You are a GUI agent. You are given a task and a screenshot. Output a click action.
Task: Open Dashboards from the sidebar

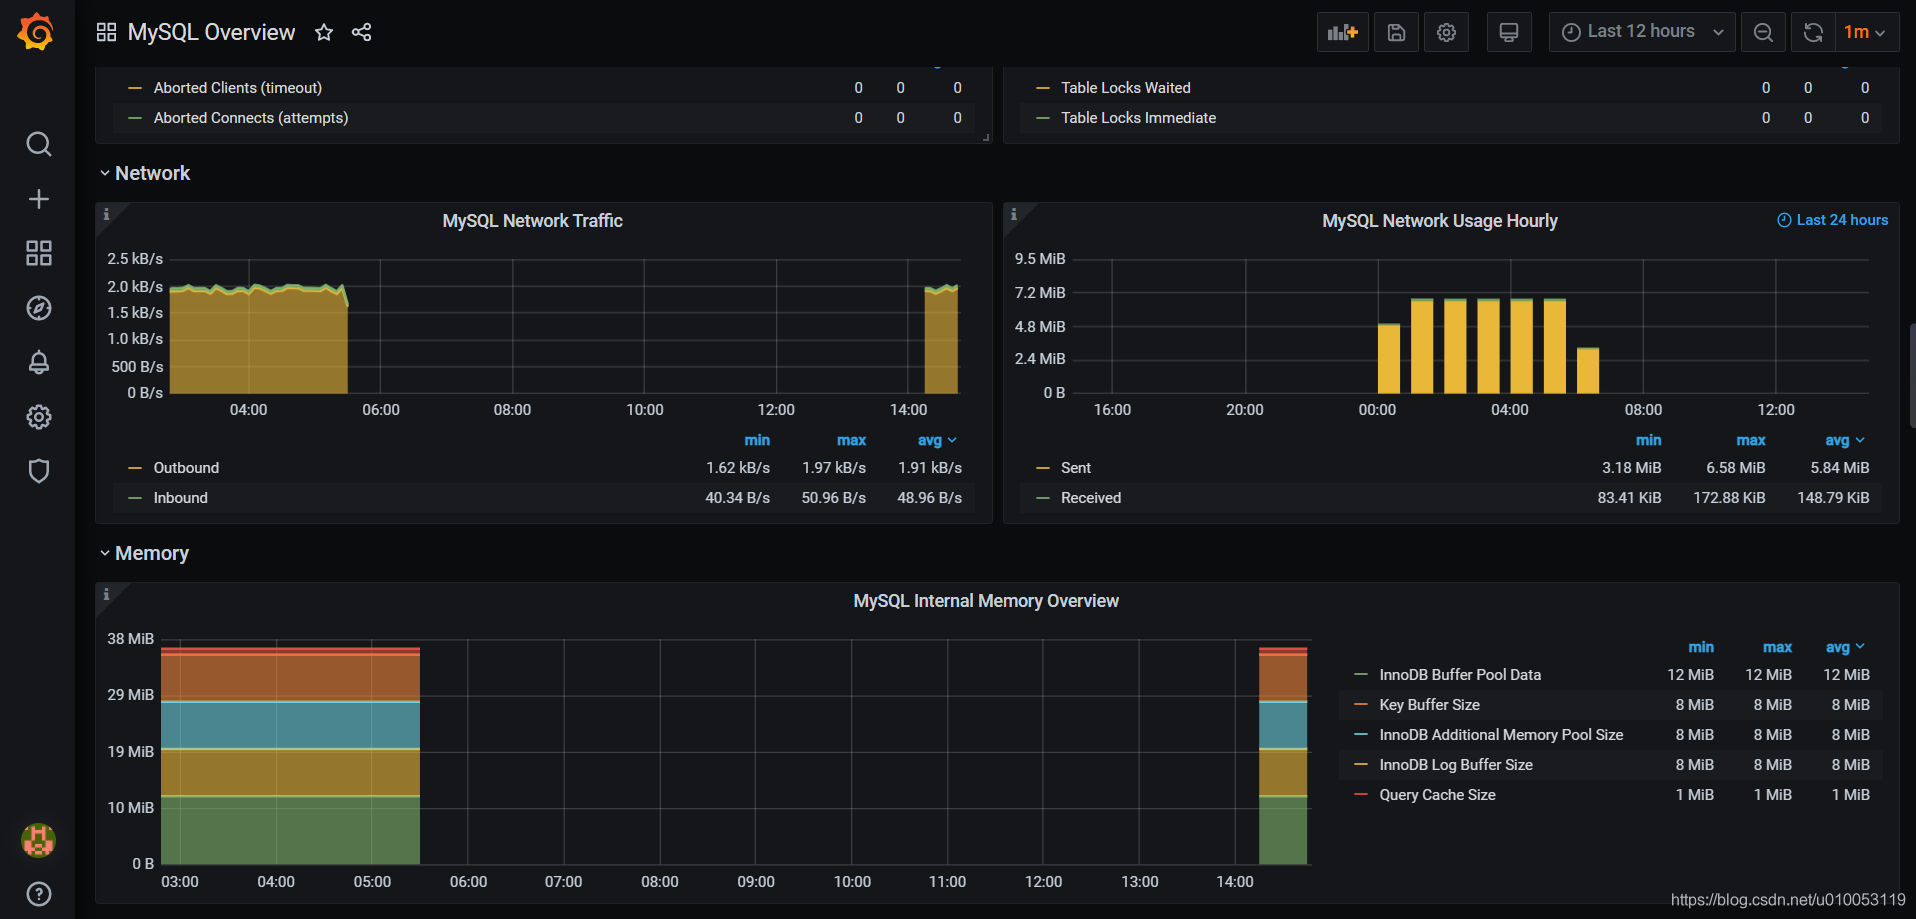38,253
